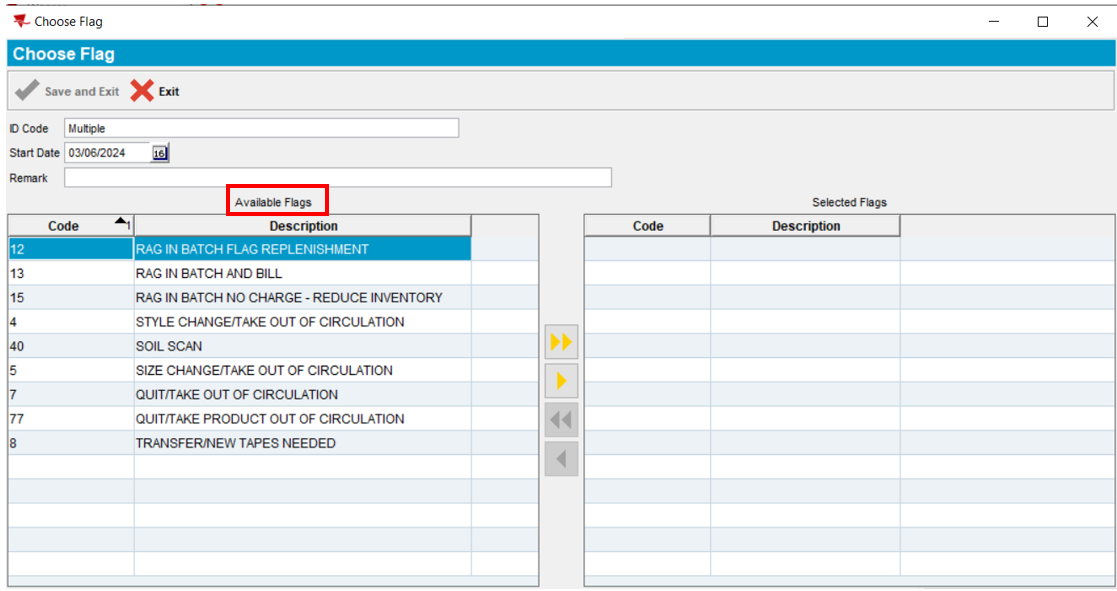Click Selected Flags Description column header

(805, 226)
